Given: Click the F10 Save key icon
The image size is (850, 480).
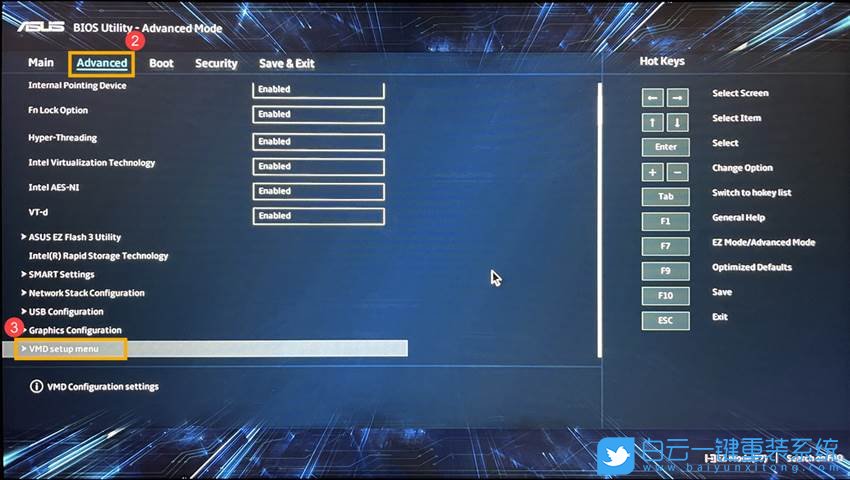Looking at the screenshot, I should point(665,296).
